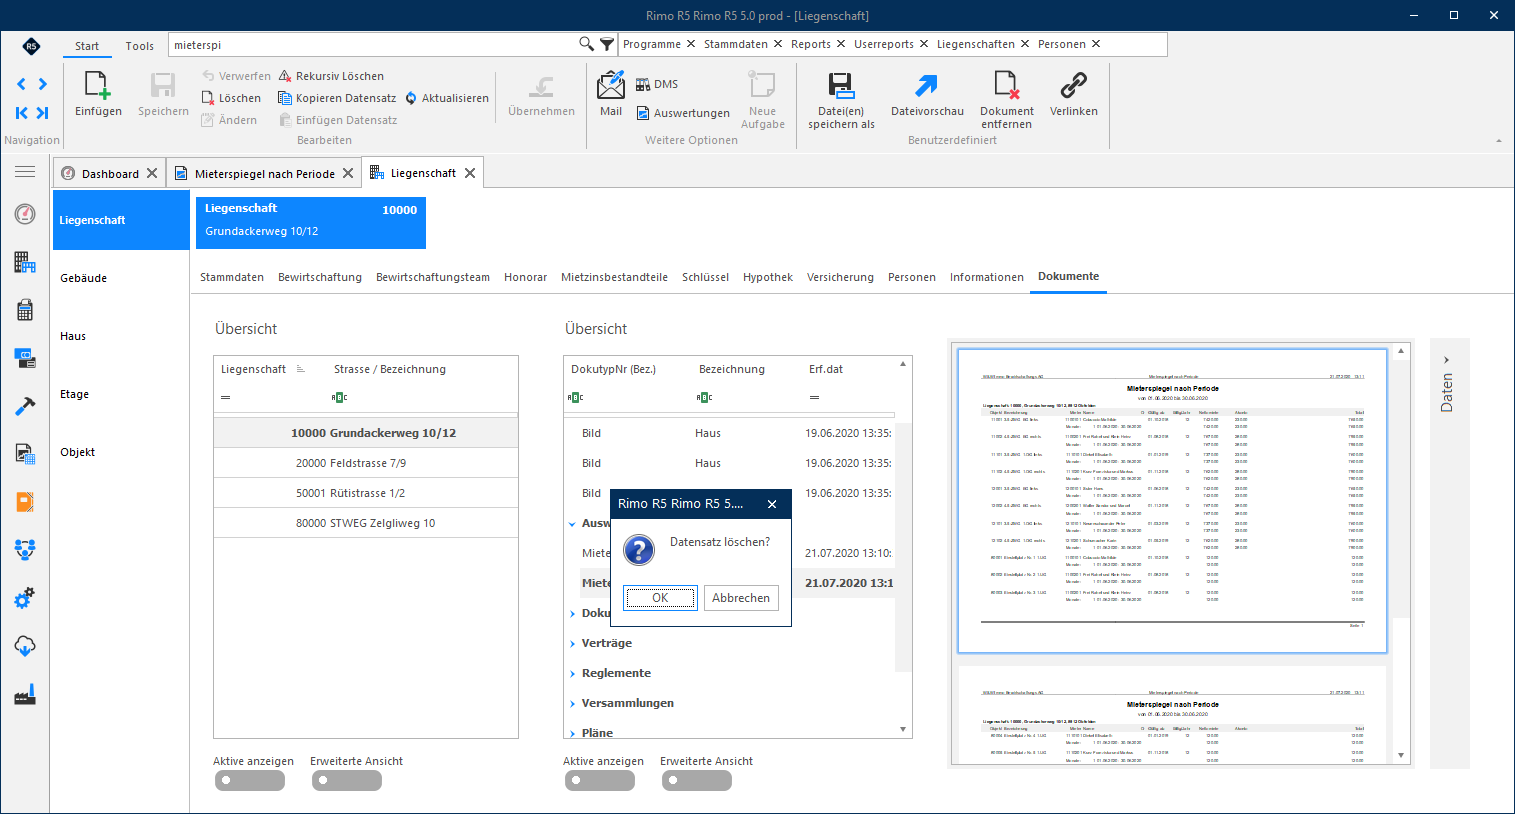Toggle Aktive anzeigen under the document list
The height and width of the screenshot is (814, 1515).
coord(600,781)
